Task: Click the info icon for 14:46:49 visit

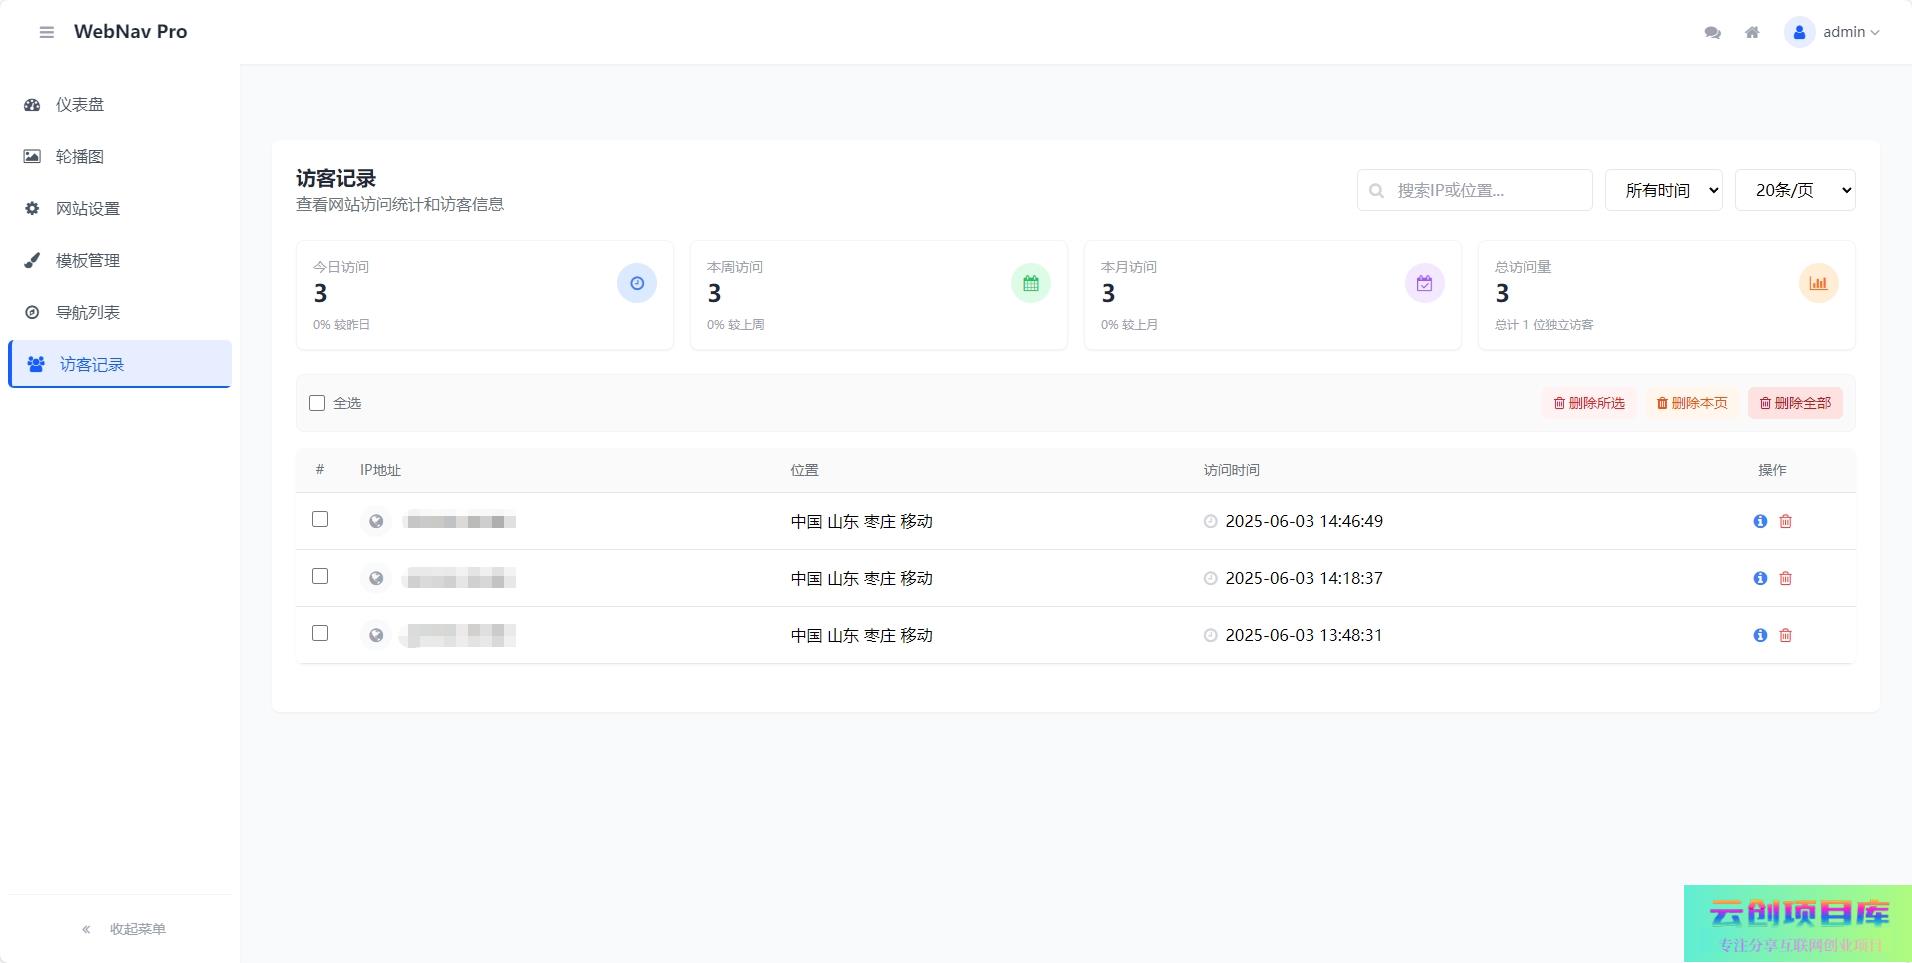Action: pos(1760,521)
